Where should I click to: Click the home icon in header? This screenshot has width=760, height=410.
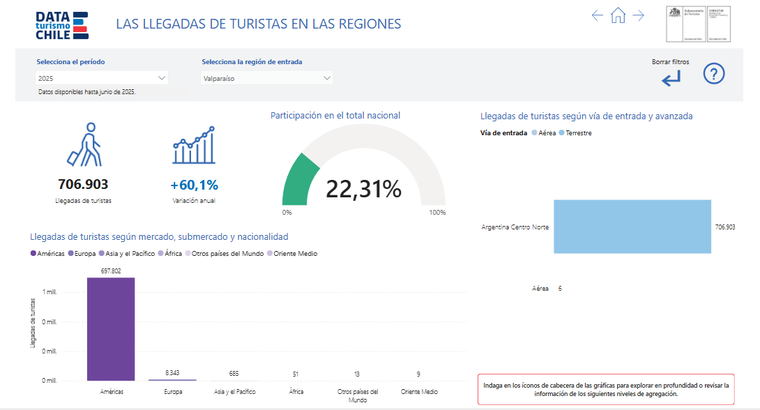click(x=618, y=15)
